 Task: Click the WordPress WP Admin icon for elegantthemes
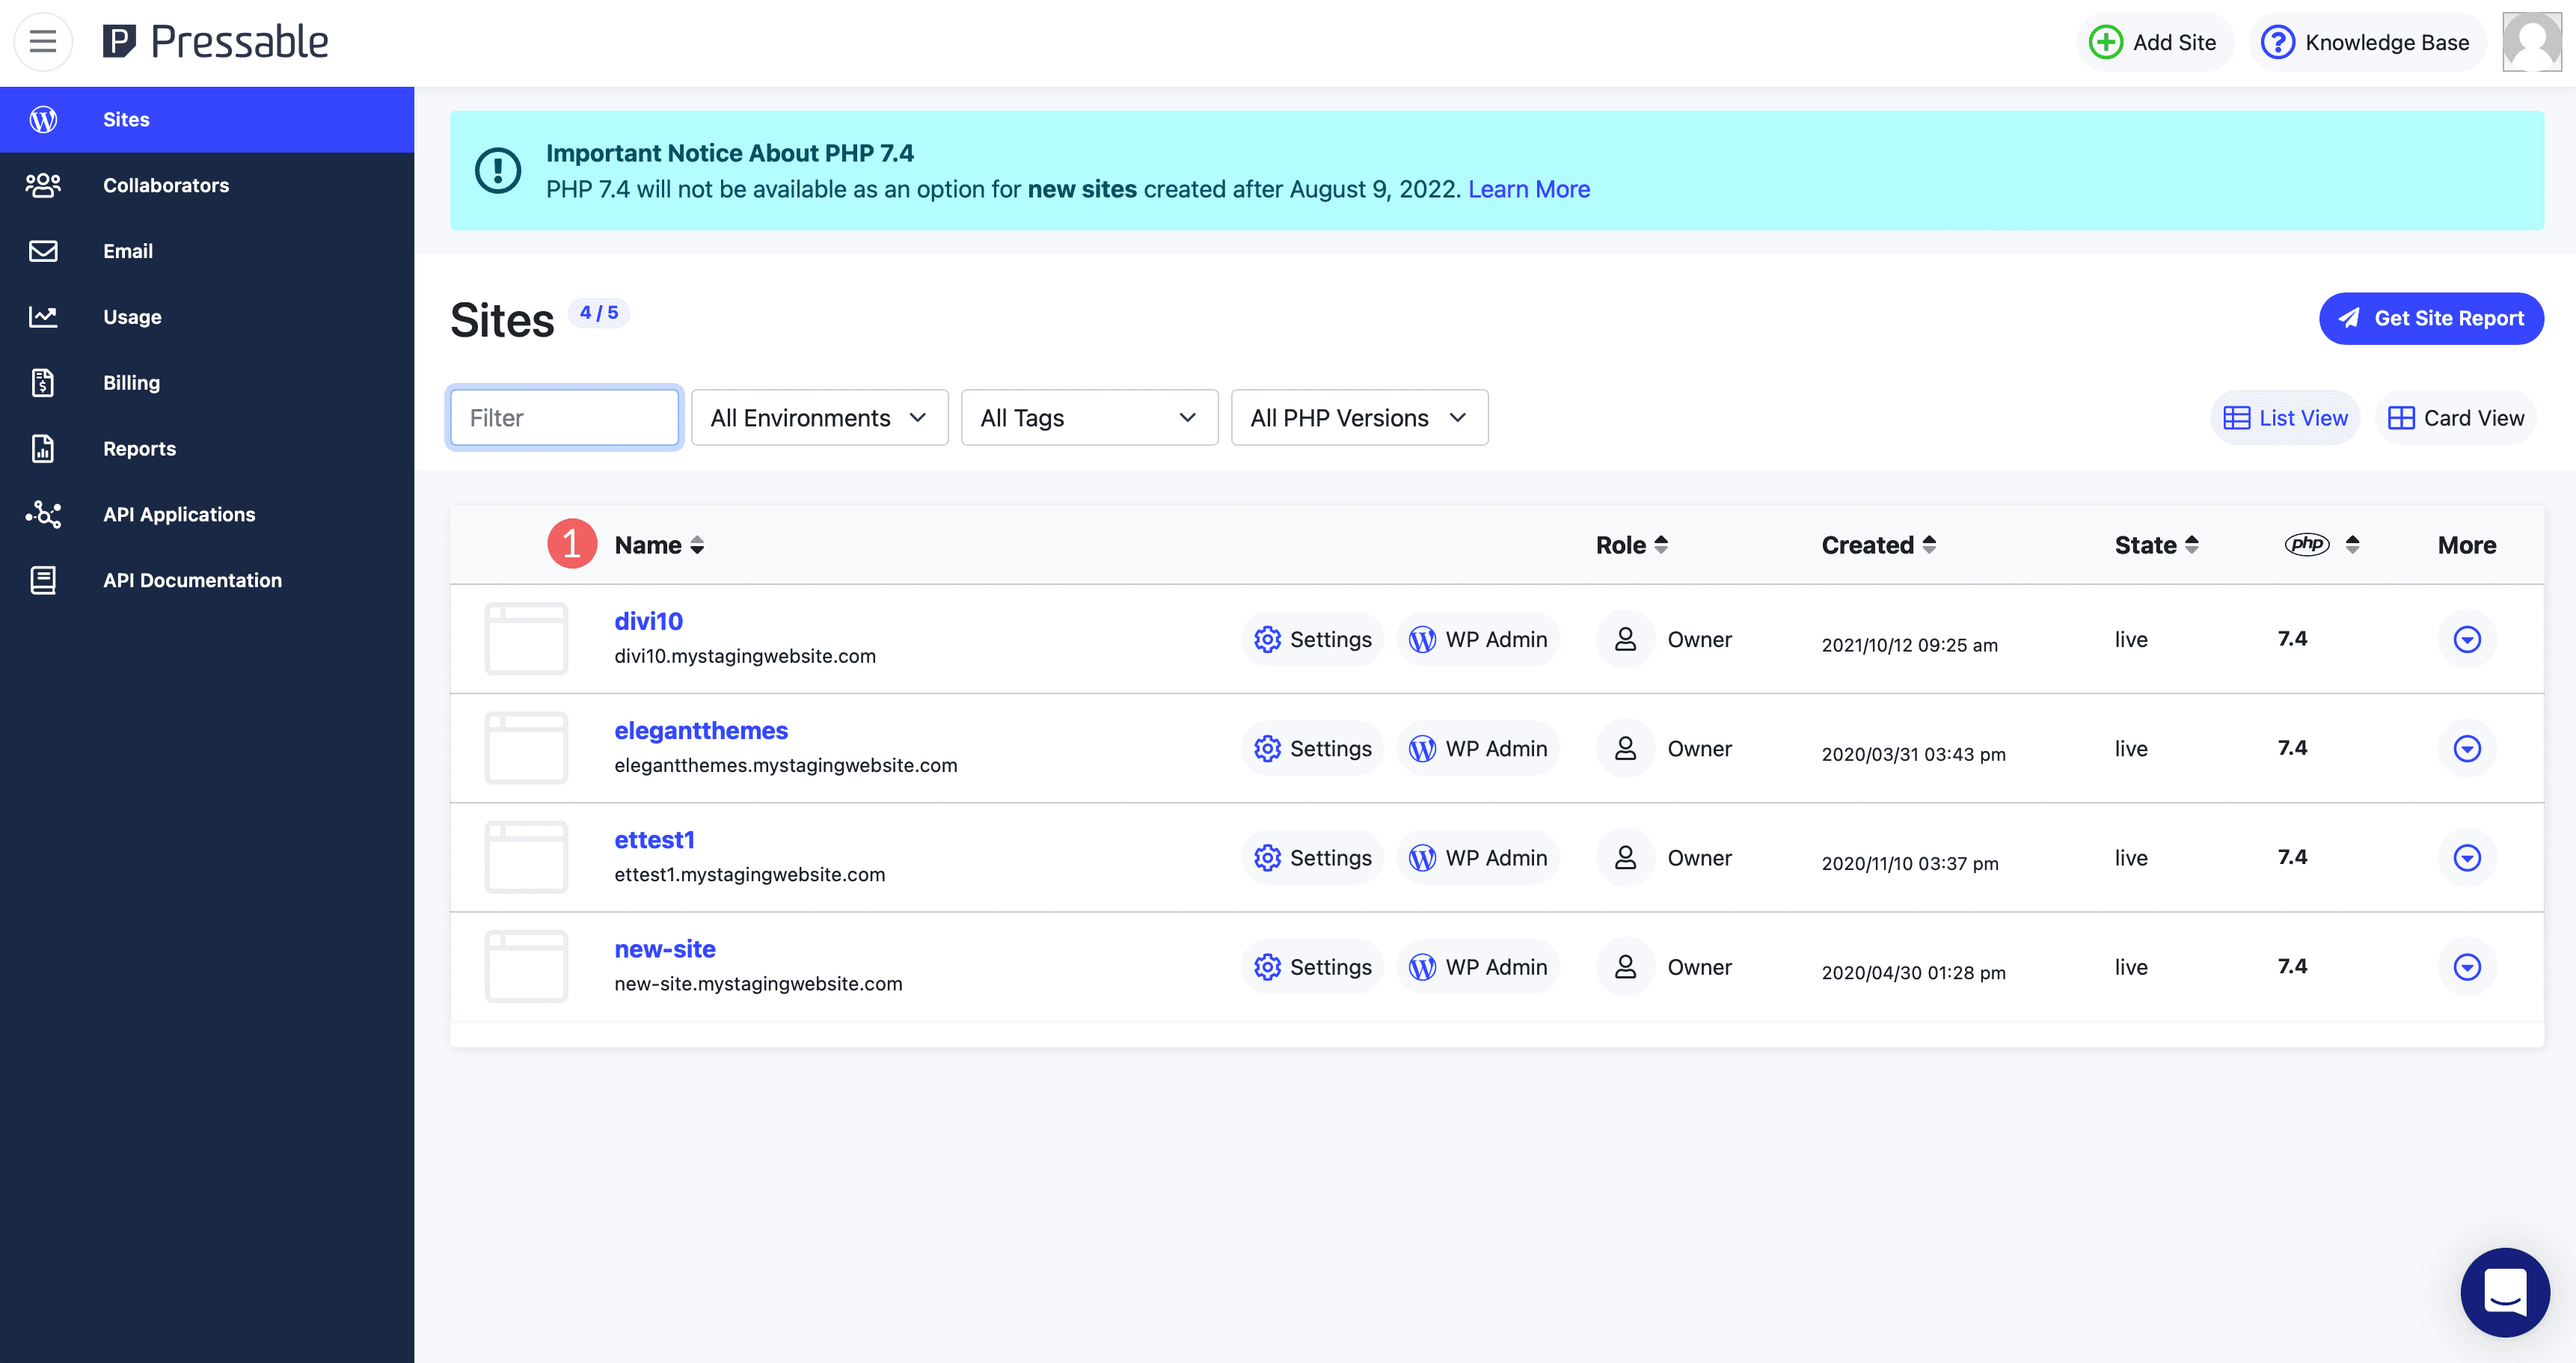1419,748
